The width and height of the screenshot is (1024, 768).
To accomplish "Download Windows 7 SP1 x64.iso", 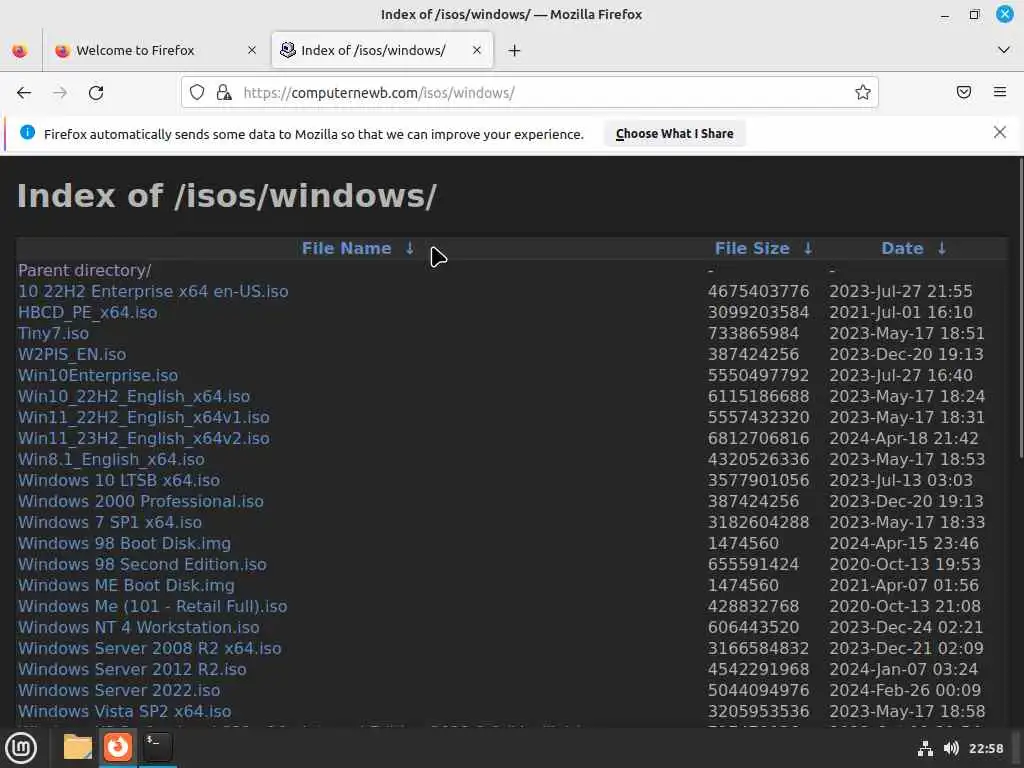I will click(110, 522).
